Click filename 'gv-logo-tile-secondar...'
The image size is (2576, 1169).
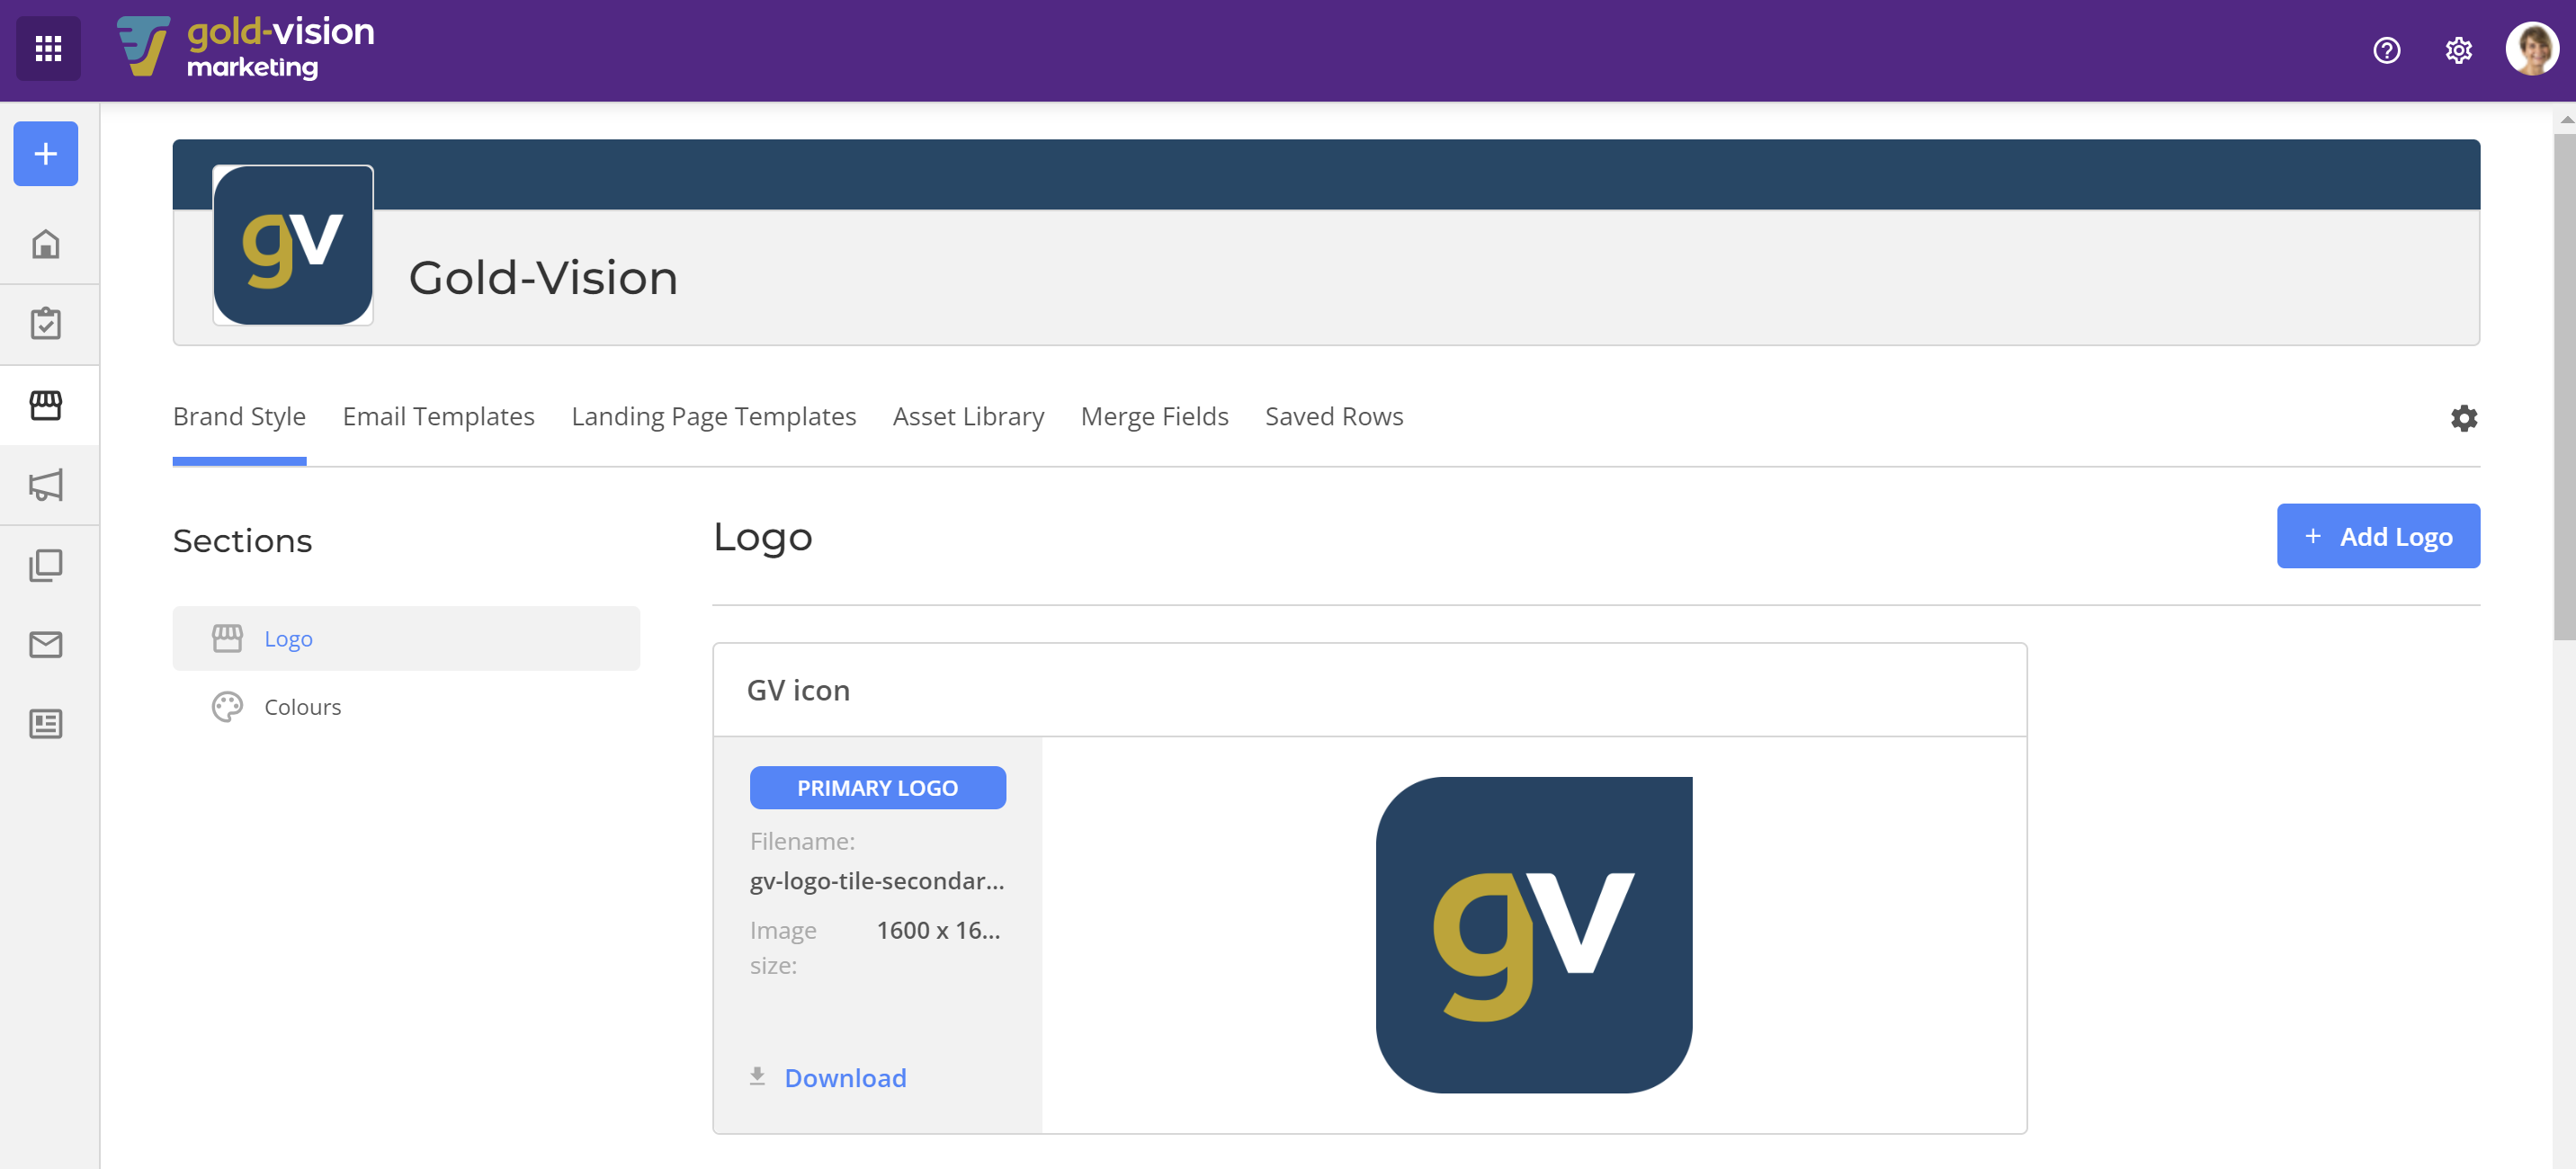coord(876,880)
